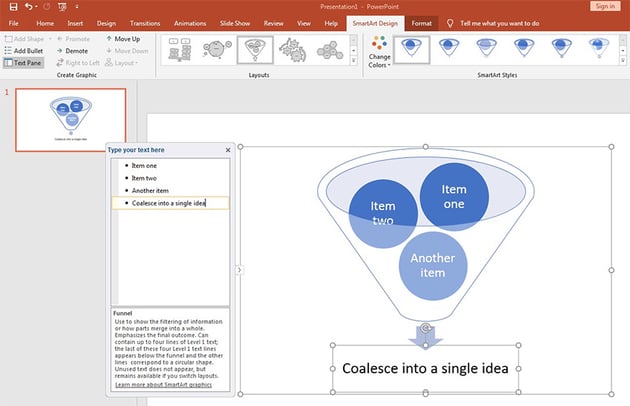The image size is (630, 406).
Task: Choose the Gear layout thumbnail
Action: pyautogui.click(x=293, y=49)
